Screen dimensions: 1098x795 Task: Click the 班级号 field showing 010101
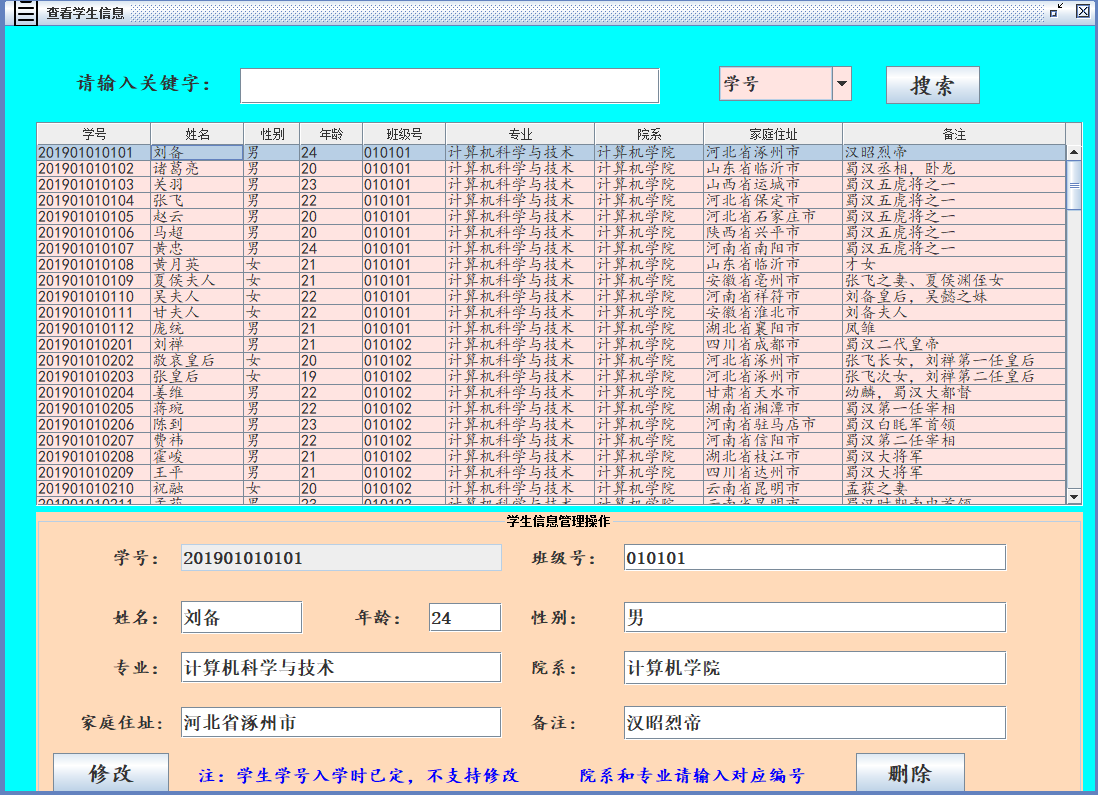(x=815, y=558)
